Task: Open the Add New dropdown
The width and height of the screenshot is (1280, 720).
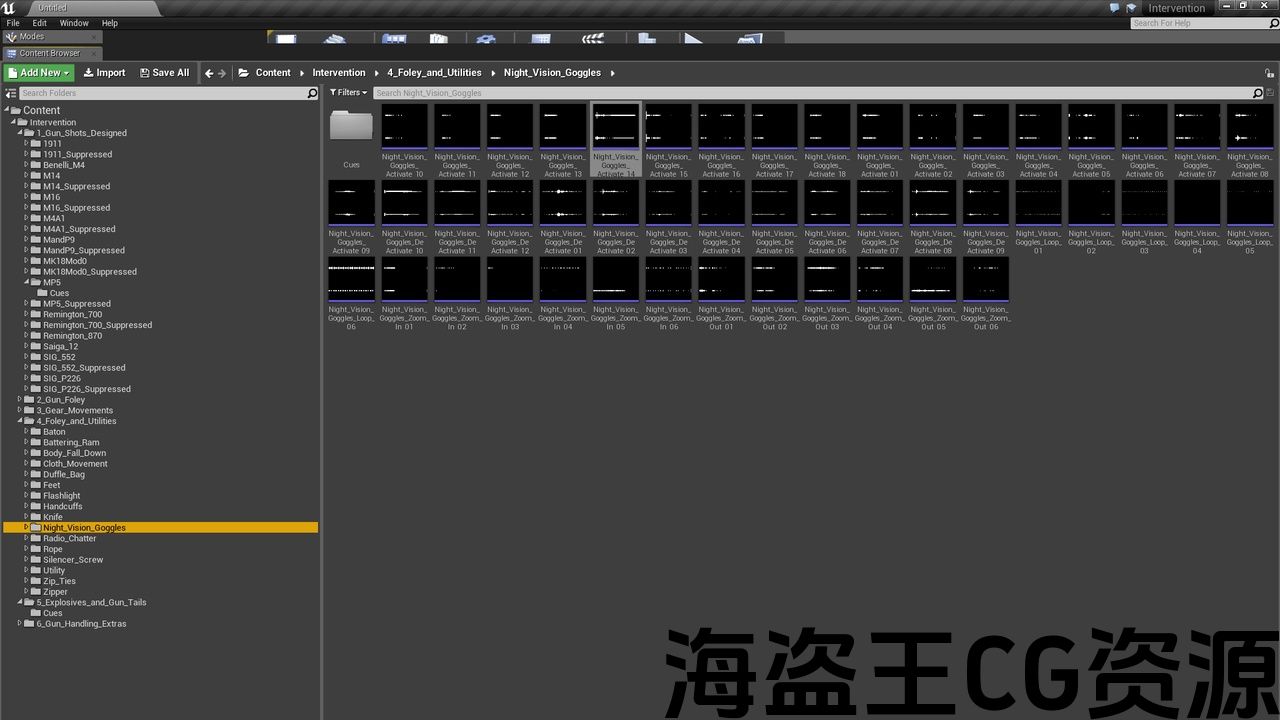Action: [39, 73]
